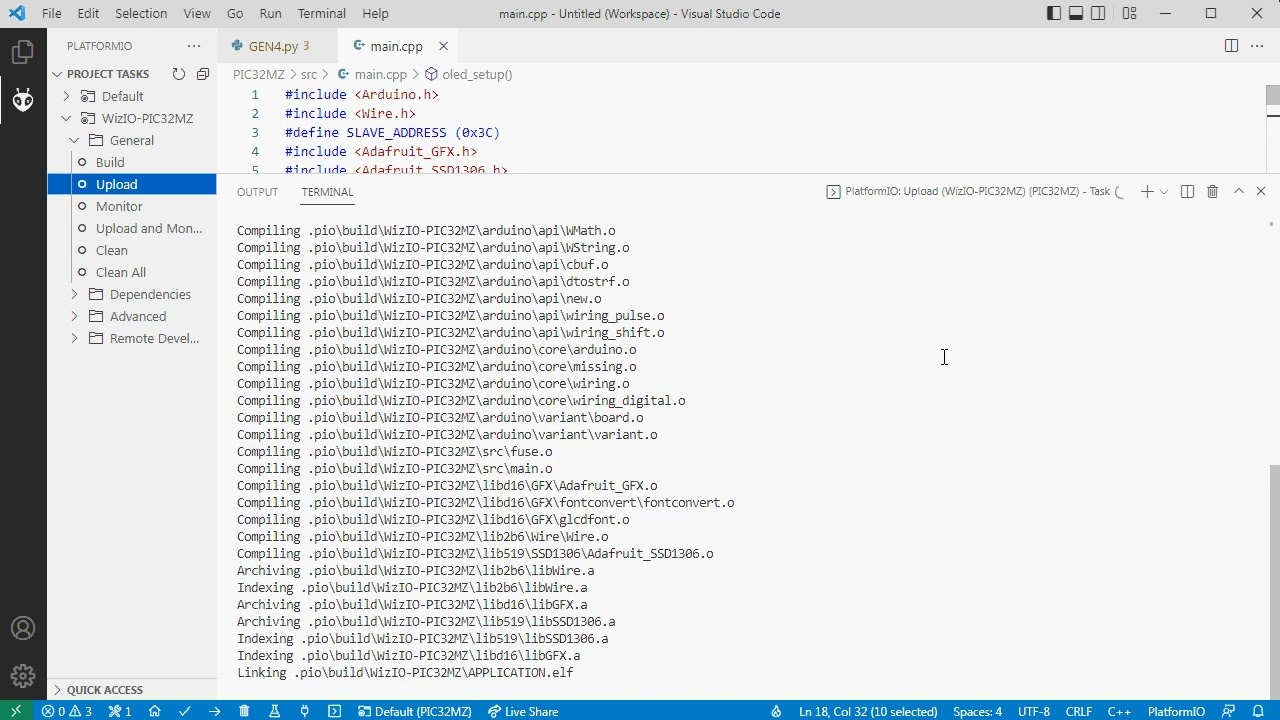
Task: Open the Explorer view in activity bar
Action: click(23, 52)
